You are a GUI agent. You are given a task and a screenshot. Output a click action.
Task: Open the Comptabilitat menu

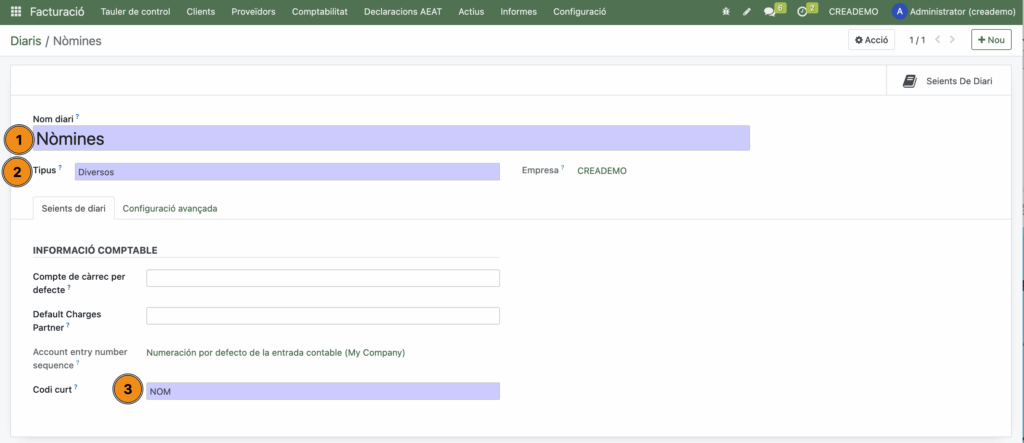(x=319, y=12)
